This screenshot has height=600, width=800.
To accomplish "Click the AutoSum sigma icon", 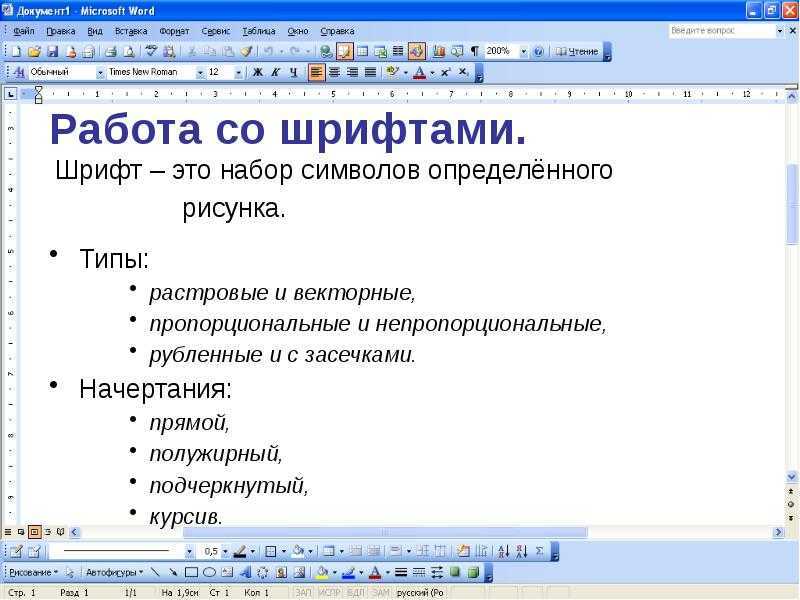I will [539, 551].
